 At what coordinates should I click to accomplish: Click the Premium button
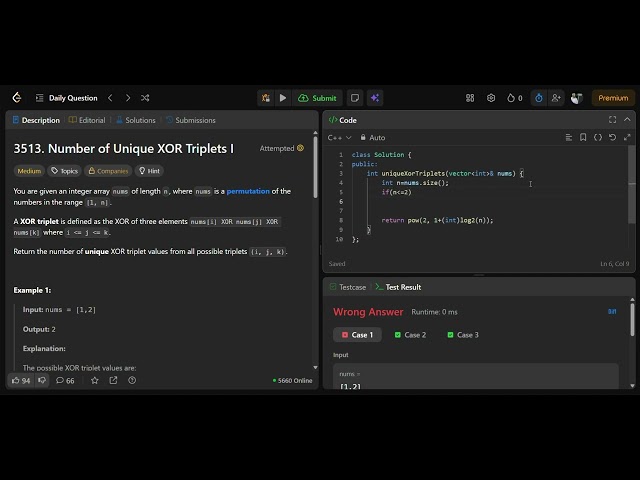(x=613, y=98)
